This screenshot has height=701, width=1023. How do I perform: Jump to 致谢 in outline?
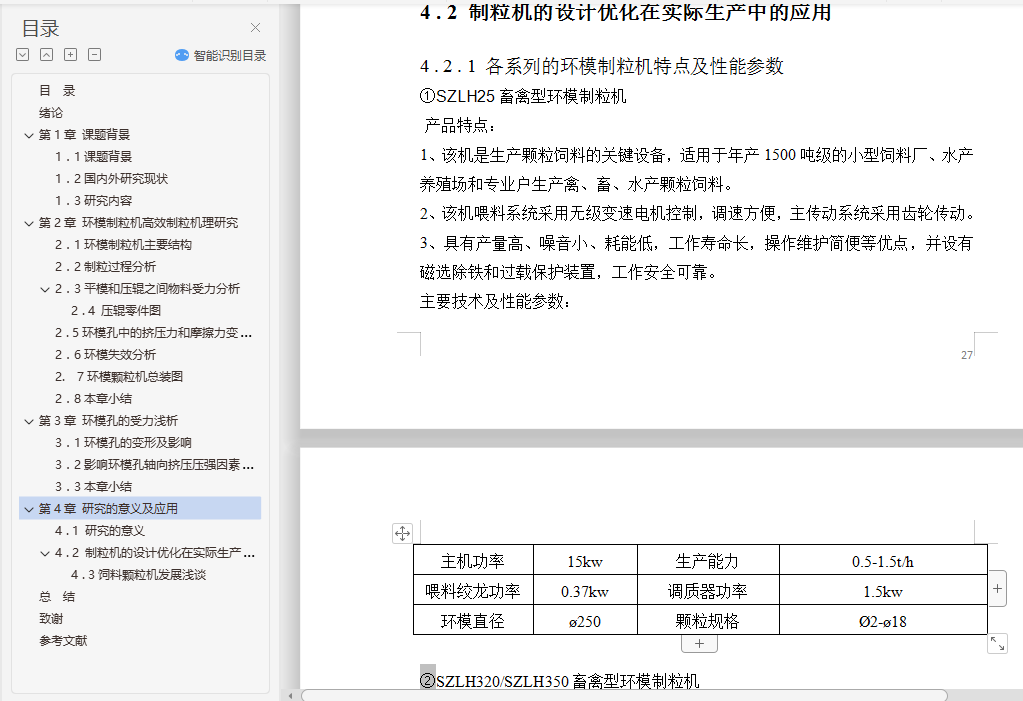pos(51,619)
